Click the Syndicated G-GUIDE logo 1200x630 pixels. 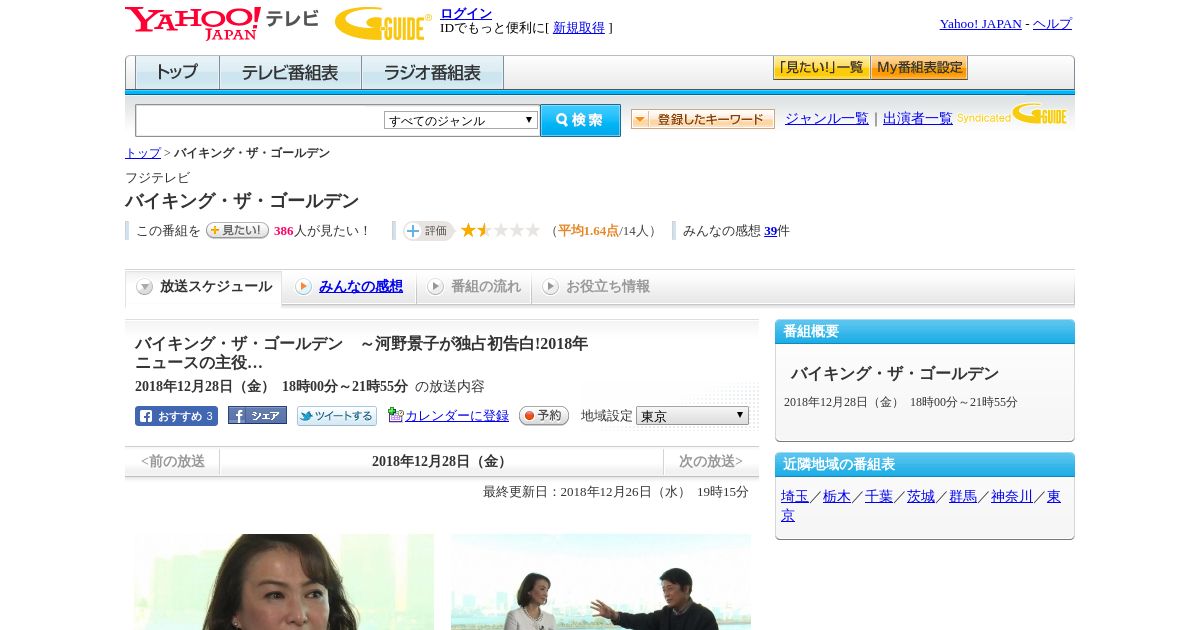(1012, 114)
